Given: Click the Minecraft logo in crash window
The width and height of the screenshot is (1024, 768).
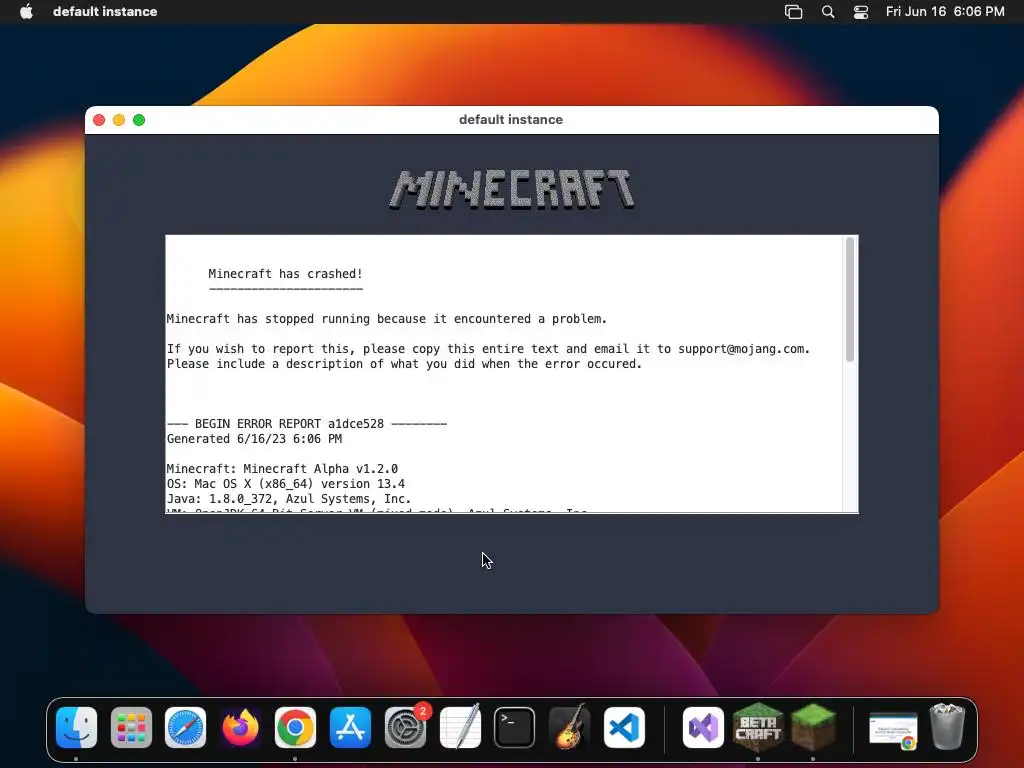Looking at the screenshot, I should click(x=511, y=189).
